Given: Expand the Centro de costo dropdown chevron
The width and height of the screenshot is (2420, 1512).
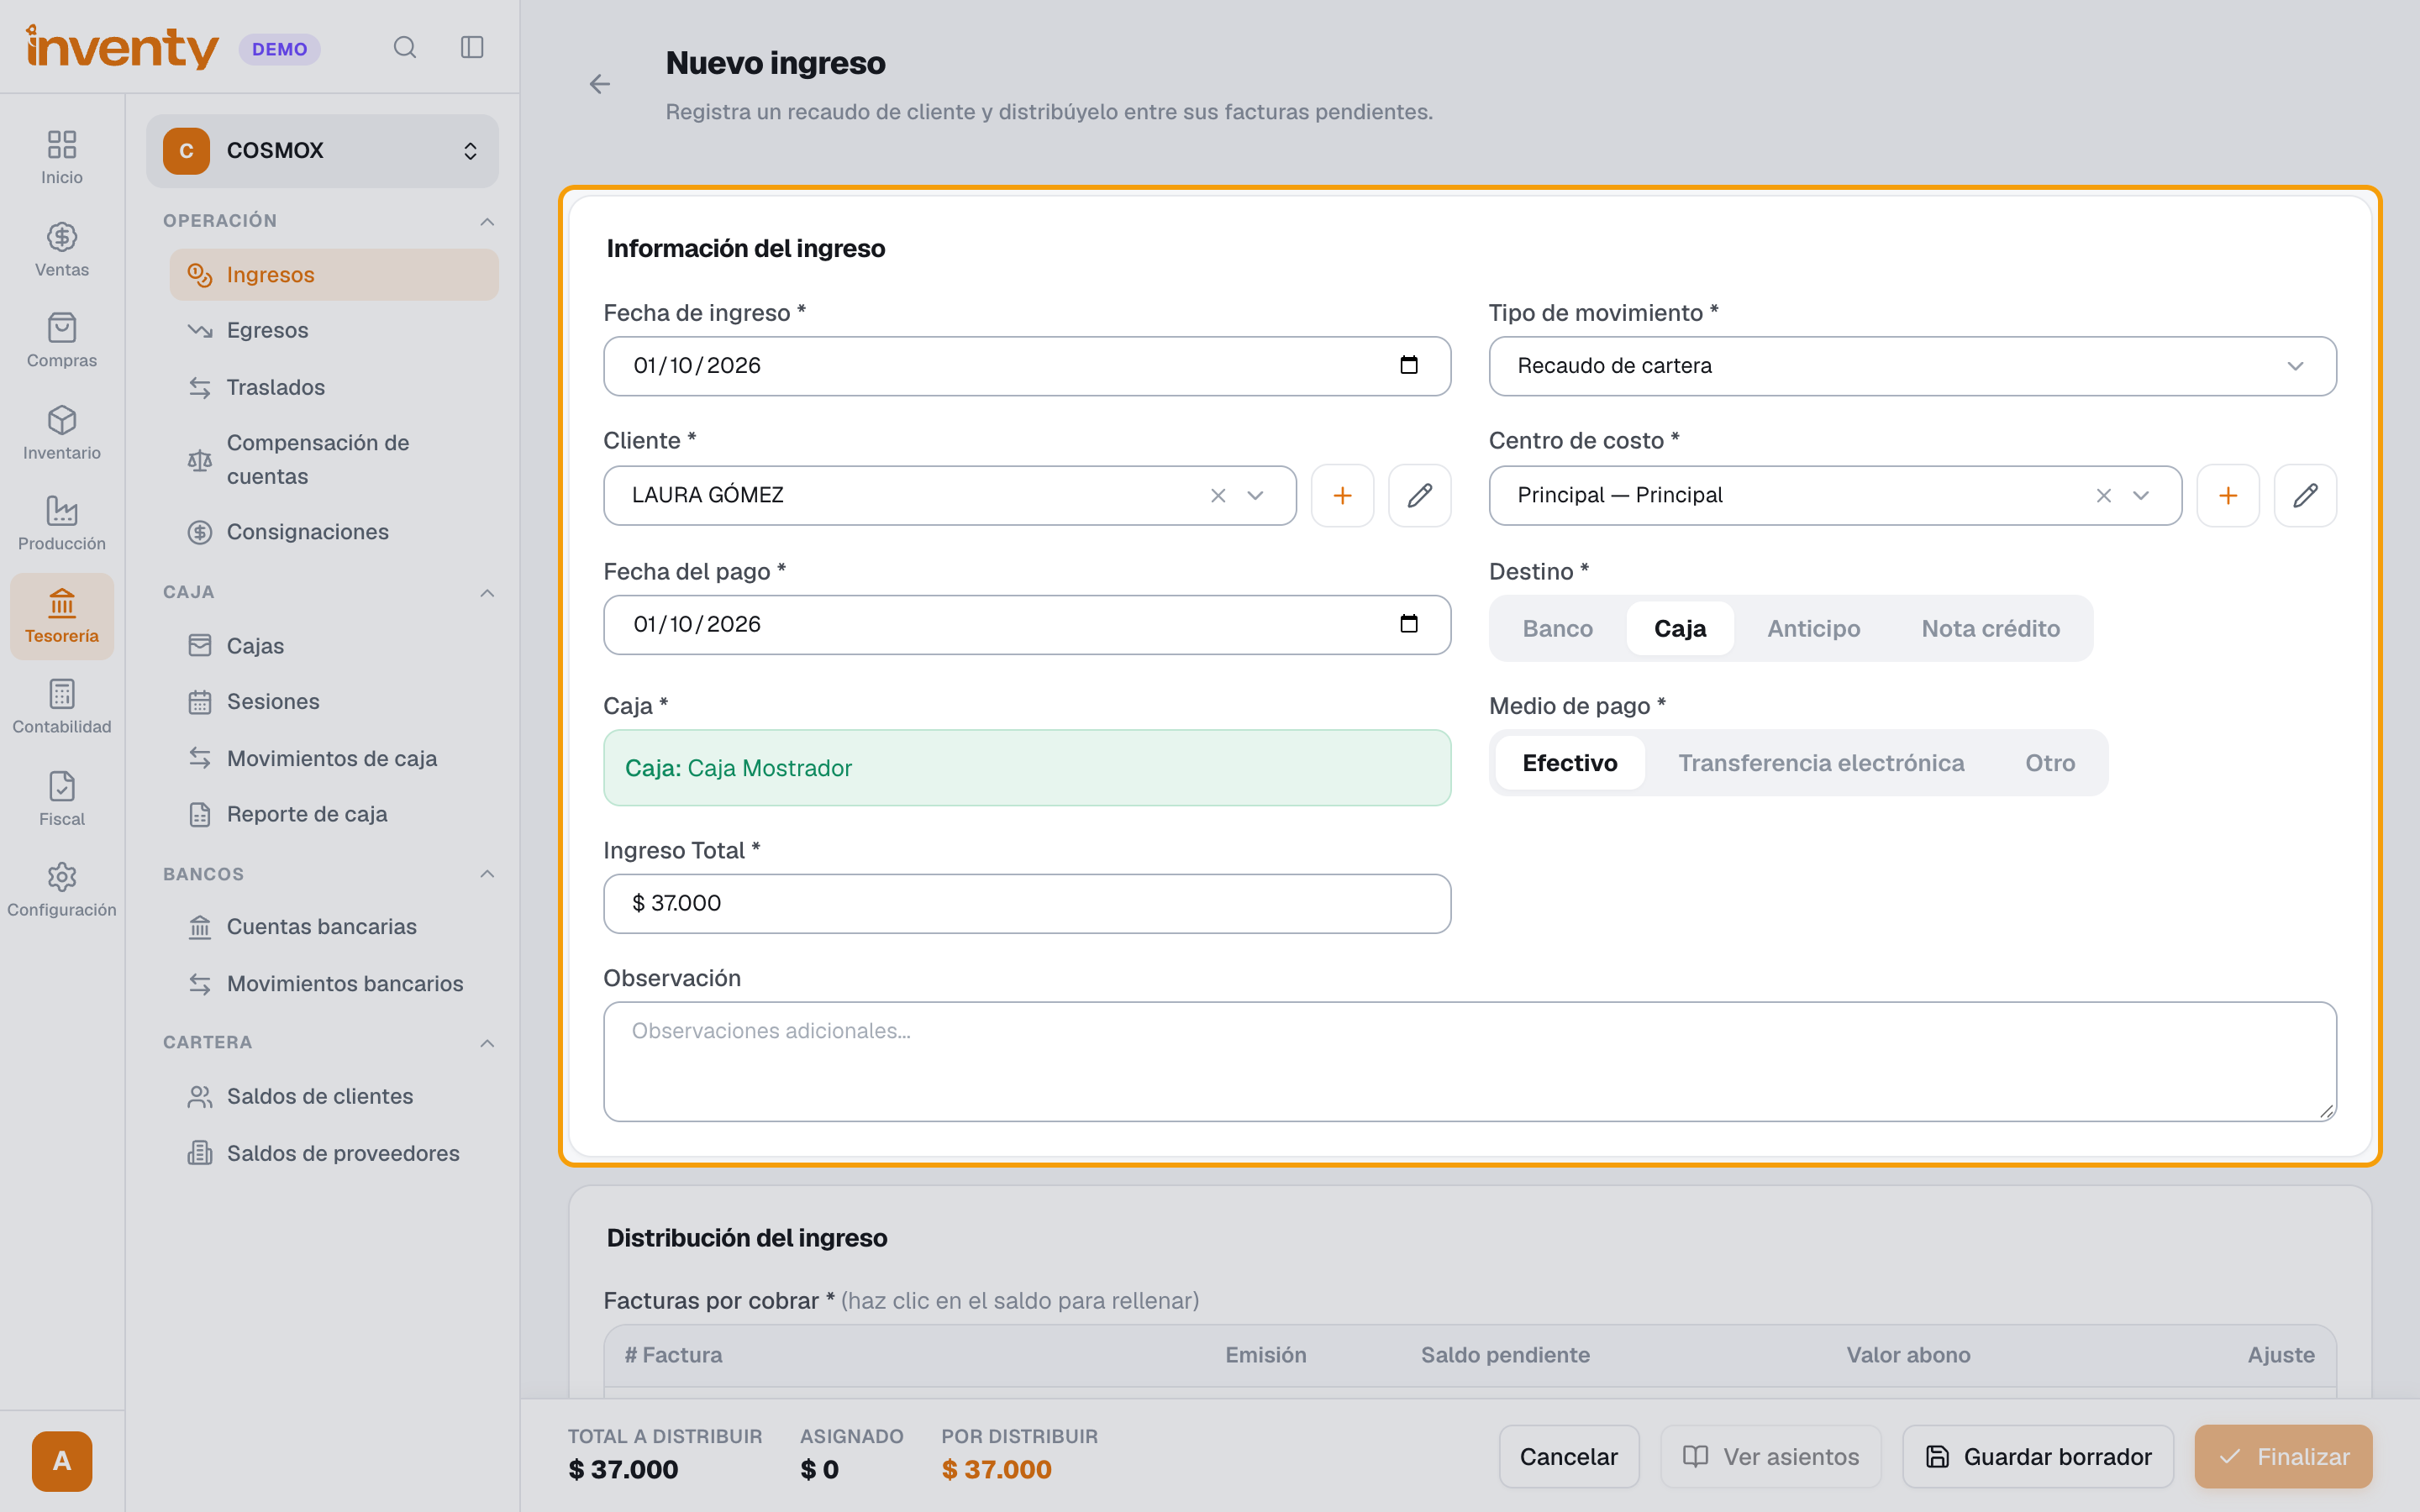Looking at the screenshot, I should [x=2141, y=495].
